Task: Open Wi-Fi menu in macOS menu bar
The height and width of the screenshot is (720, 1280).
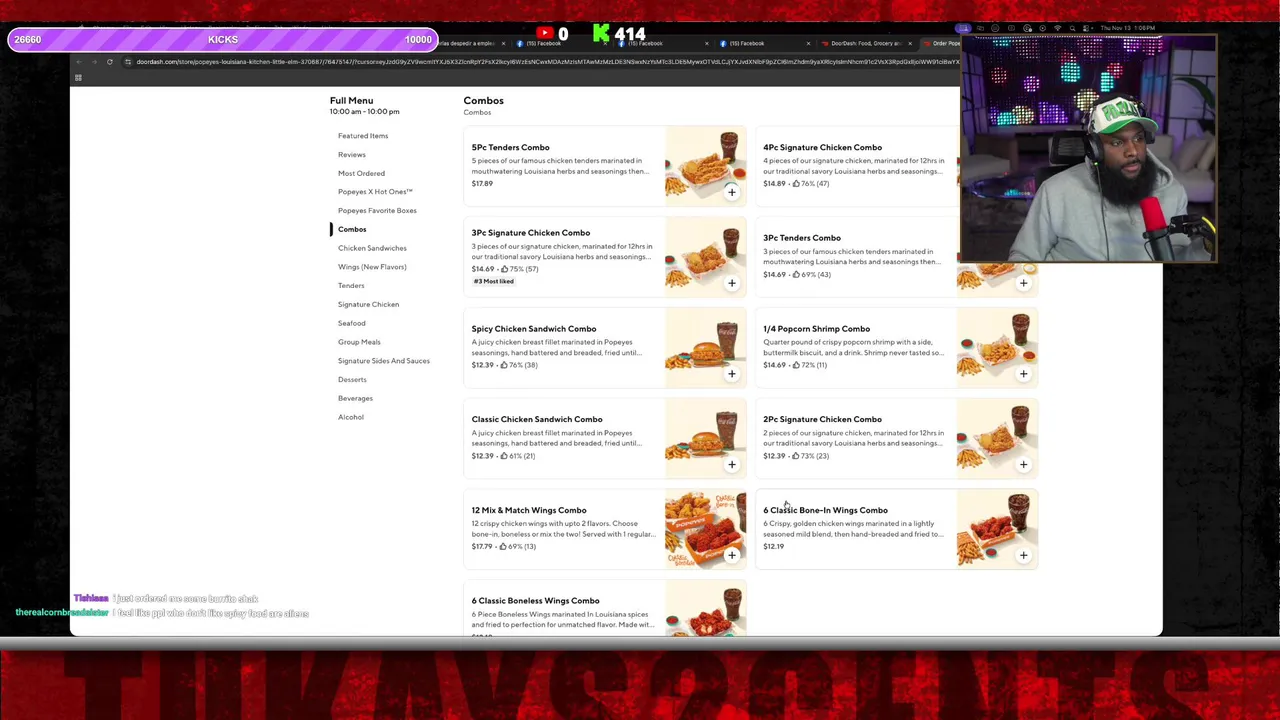Action: coord(1057,28)
